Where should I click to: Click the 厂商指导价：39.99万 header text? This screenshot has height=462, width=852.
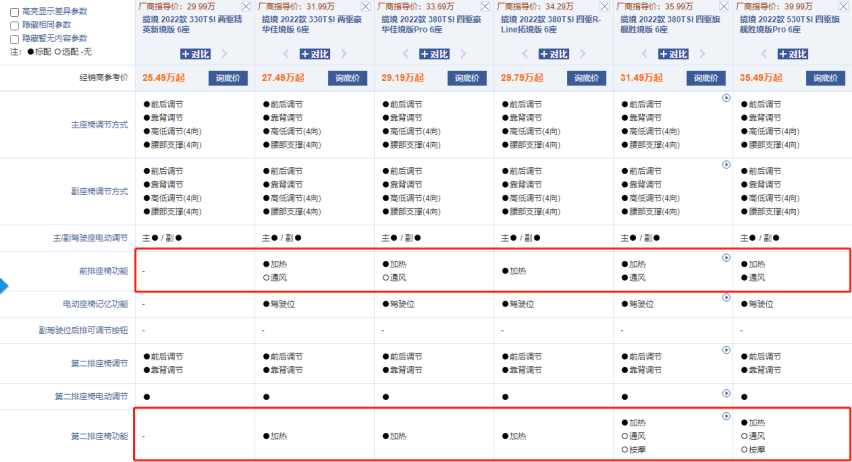[x=774, y=7]
